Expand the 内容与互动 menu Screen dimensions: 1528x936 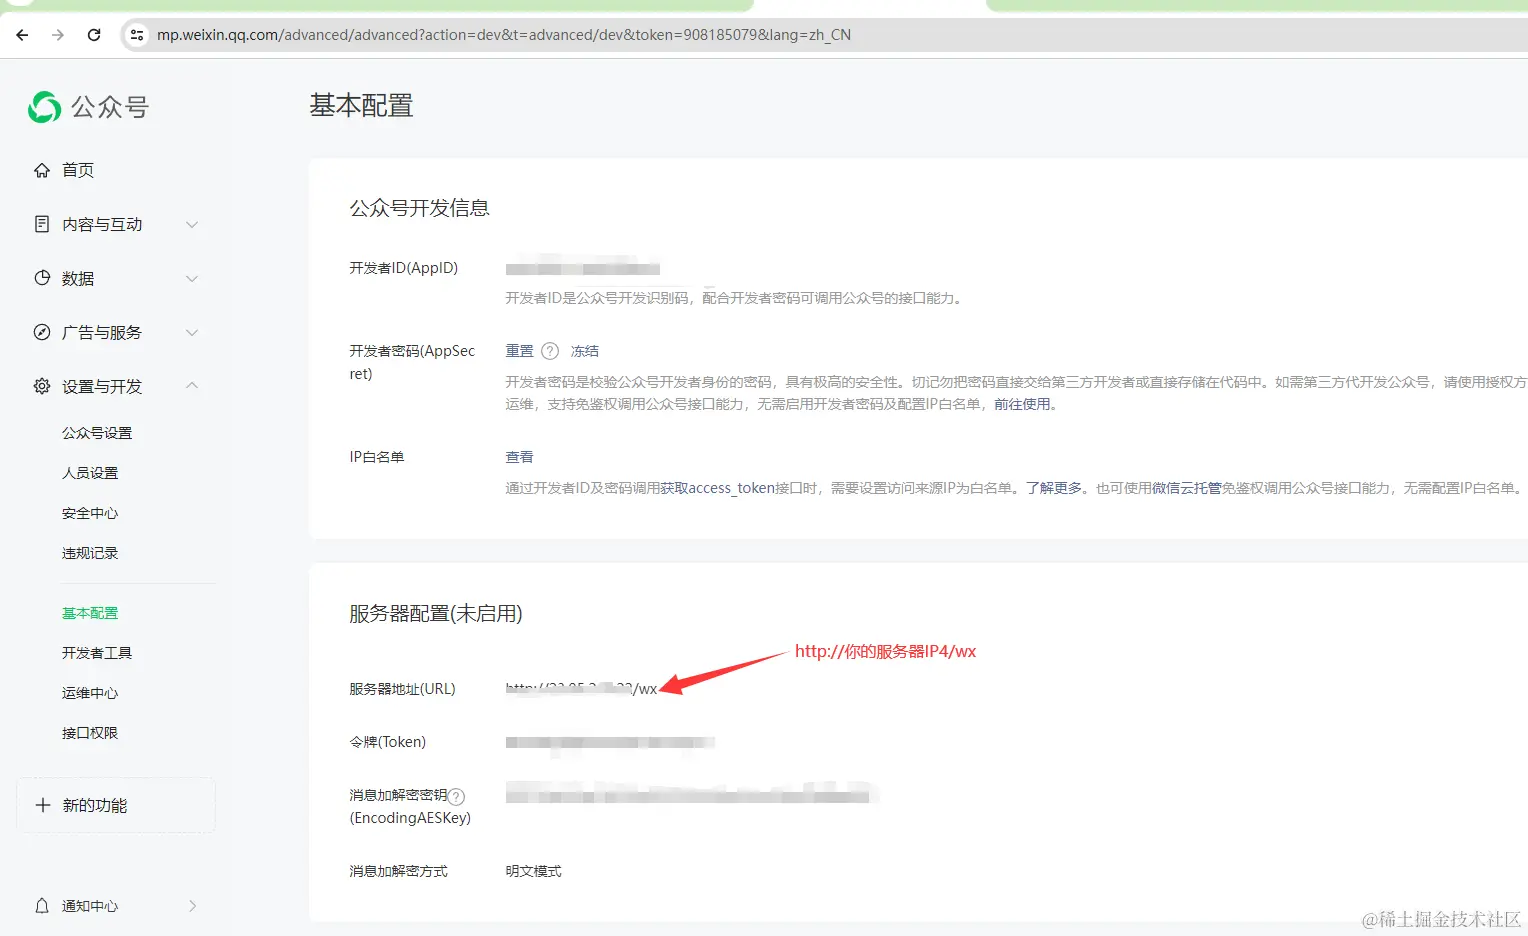[191, 224]
